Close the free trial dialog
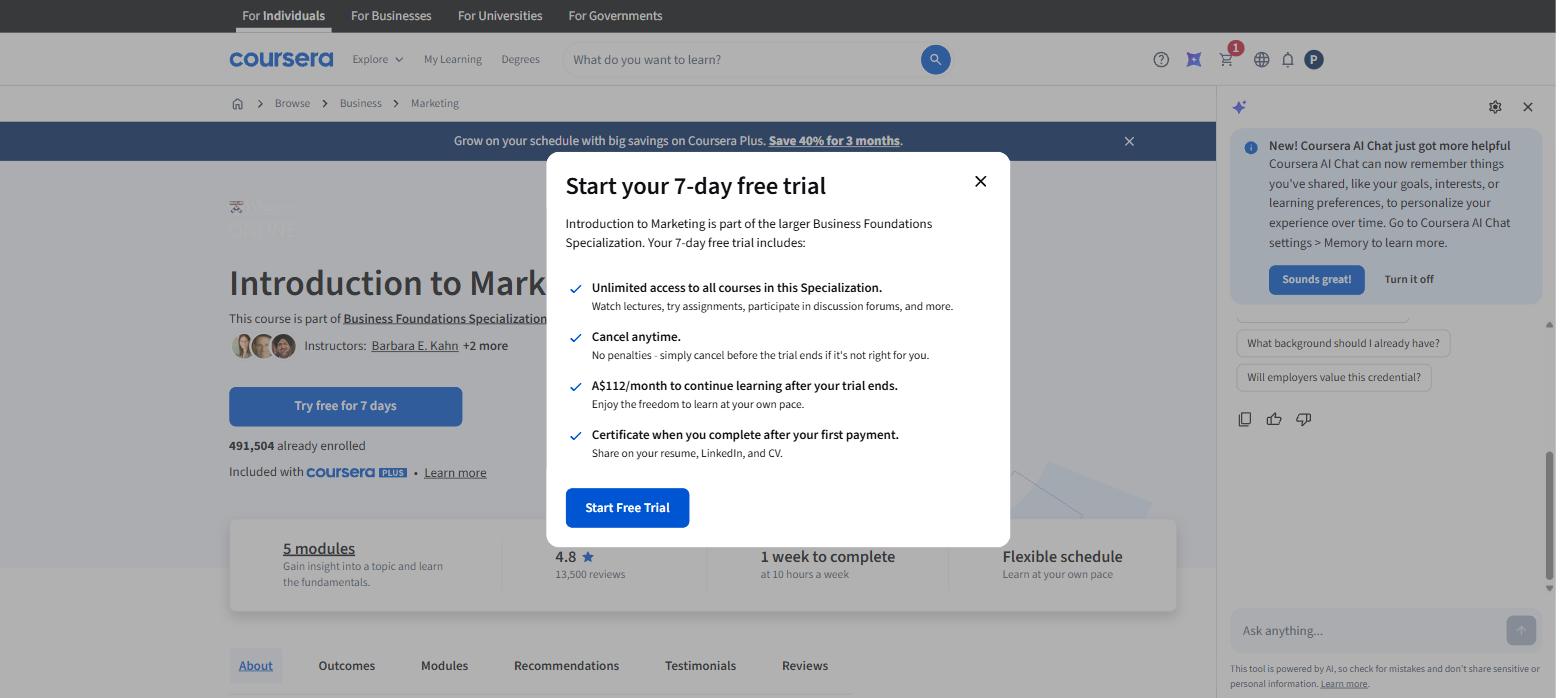 [x=980, y=181]
